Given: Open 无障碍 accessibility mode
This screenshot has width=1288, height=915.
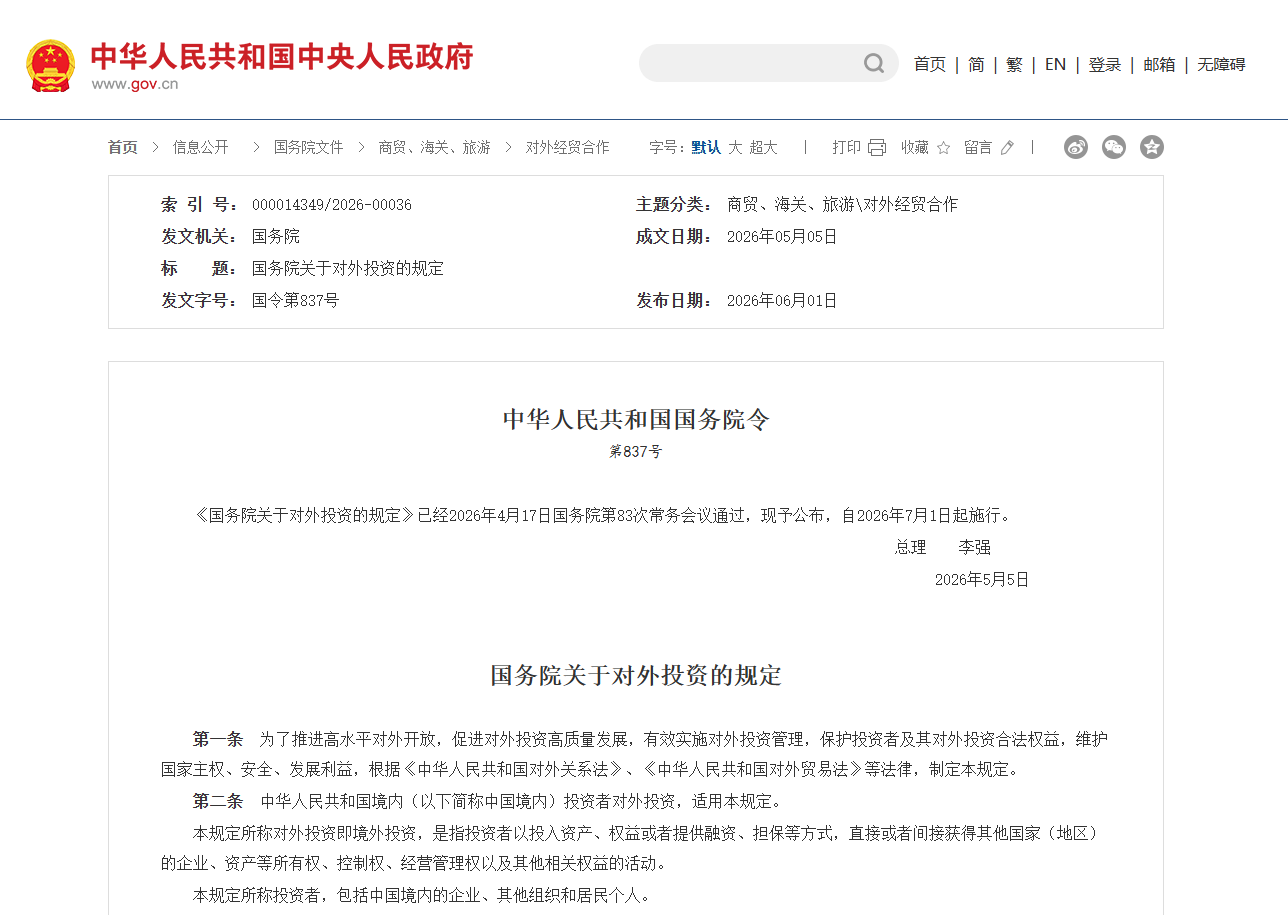Looking at the screenshot, I should [x=1221, y=64].
